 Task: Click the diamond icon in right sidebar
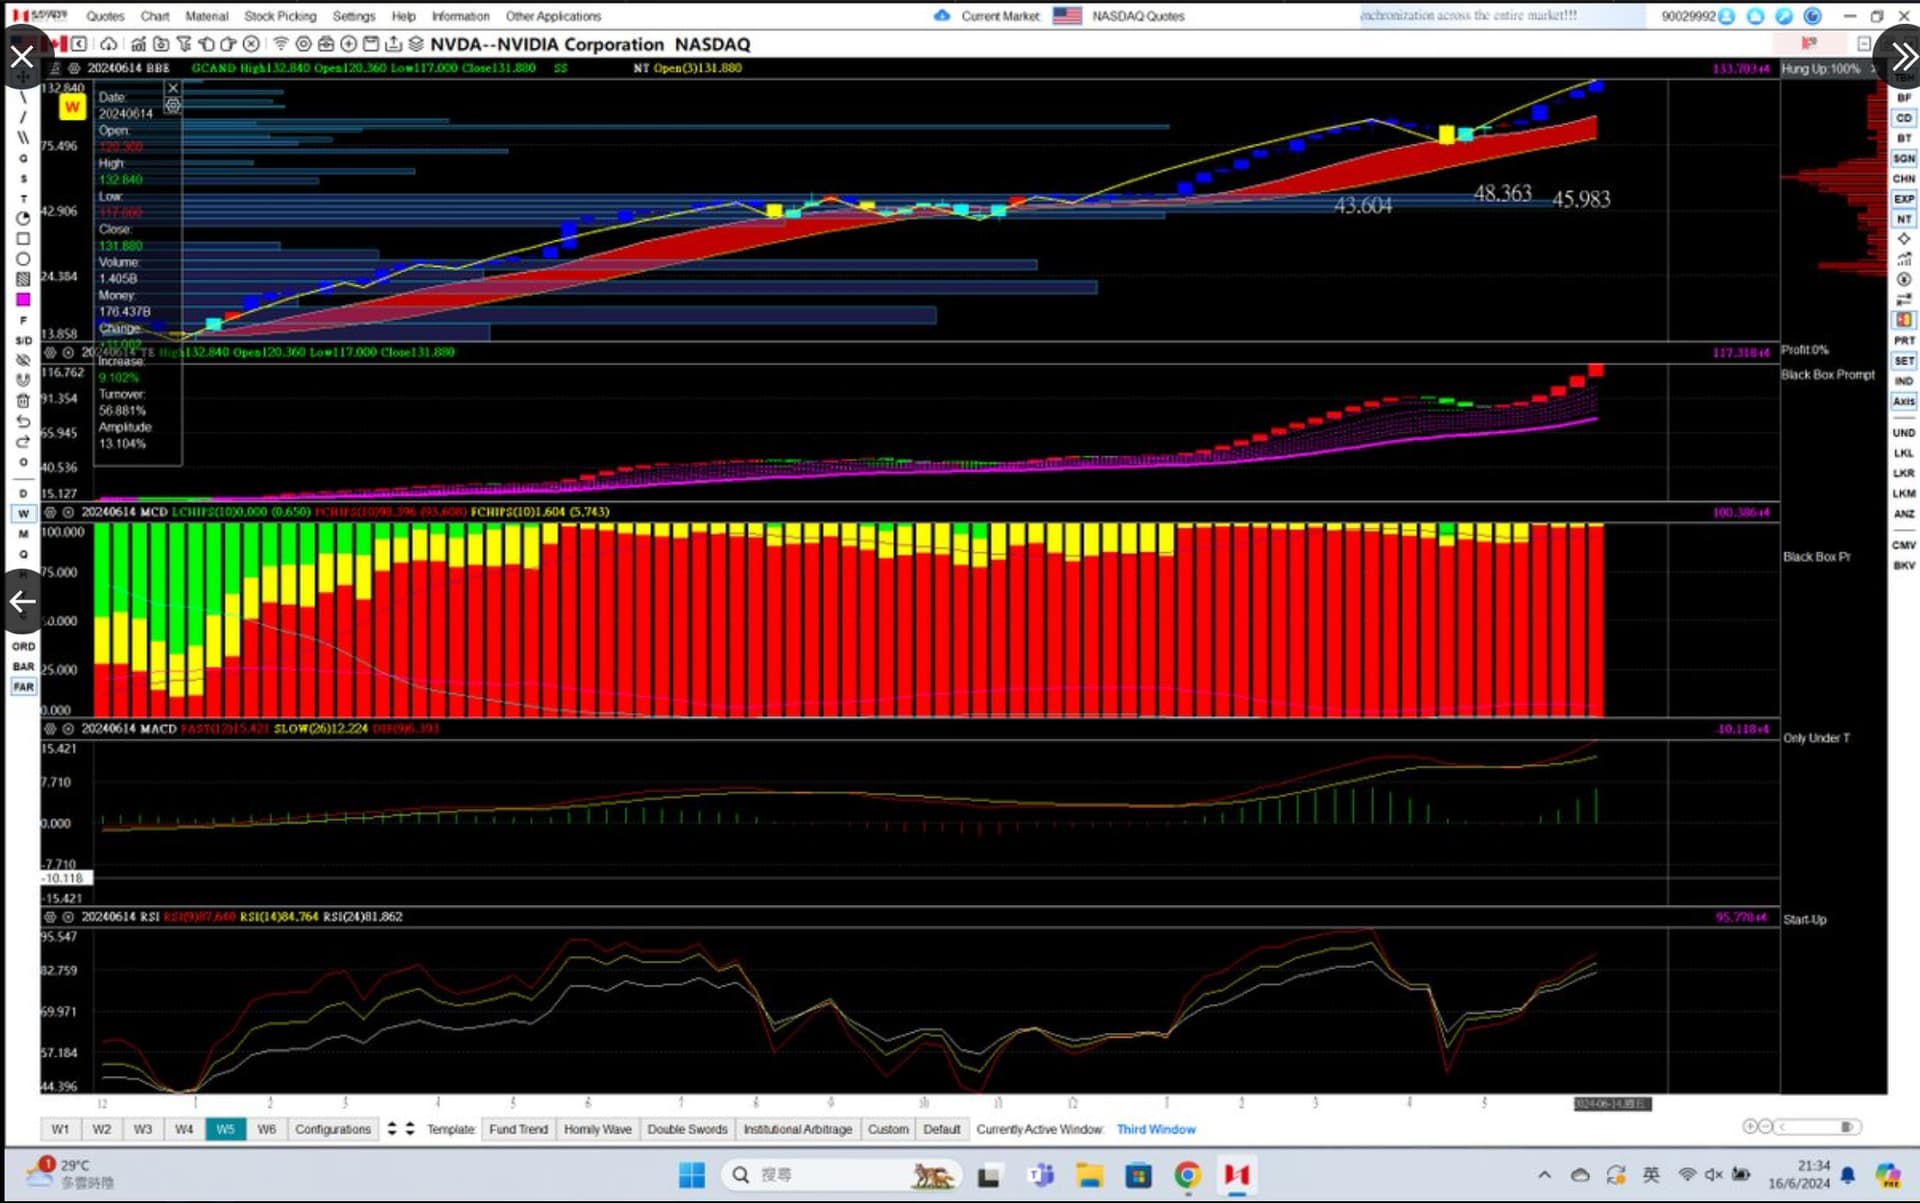1903,239
